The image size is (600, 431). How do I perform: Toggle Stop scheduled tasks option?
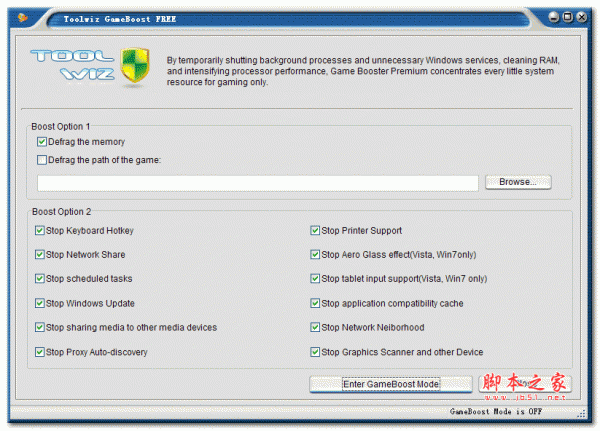click(x=39, y=279)
